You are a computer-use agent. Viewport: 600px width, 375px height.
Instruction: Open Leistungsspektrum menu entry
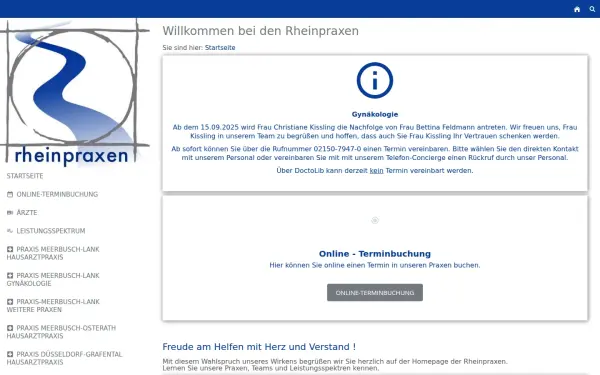51,231
